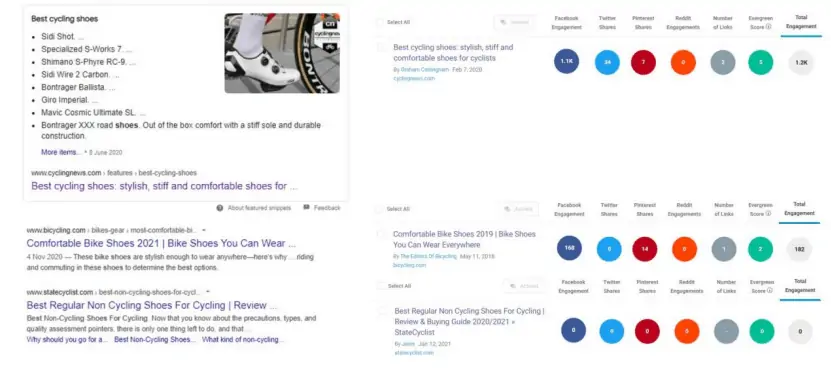Expand the dropdown arrow next to www.bicycling.com URL
The image size is (831, 369).
(205, 230)
